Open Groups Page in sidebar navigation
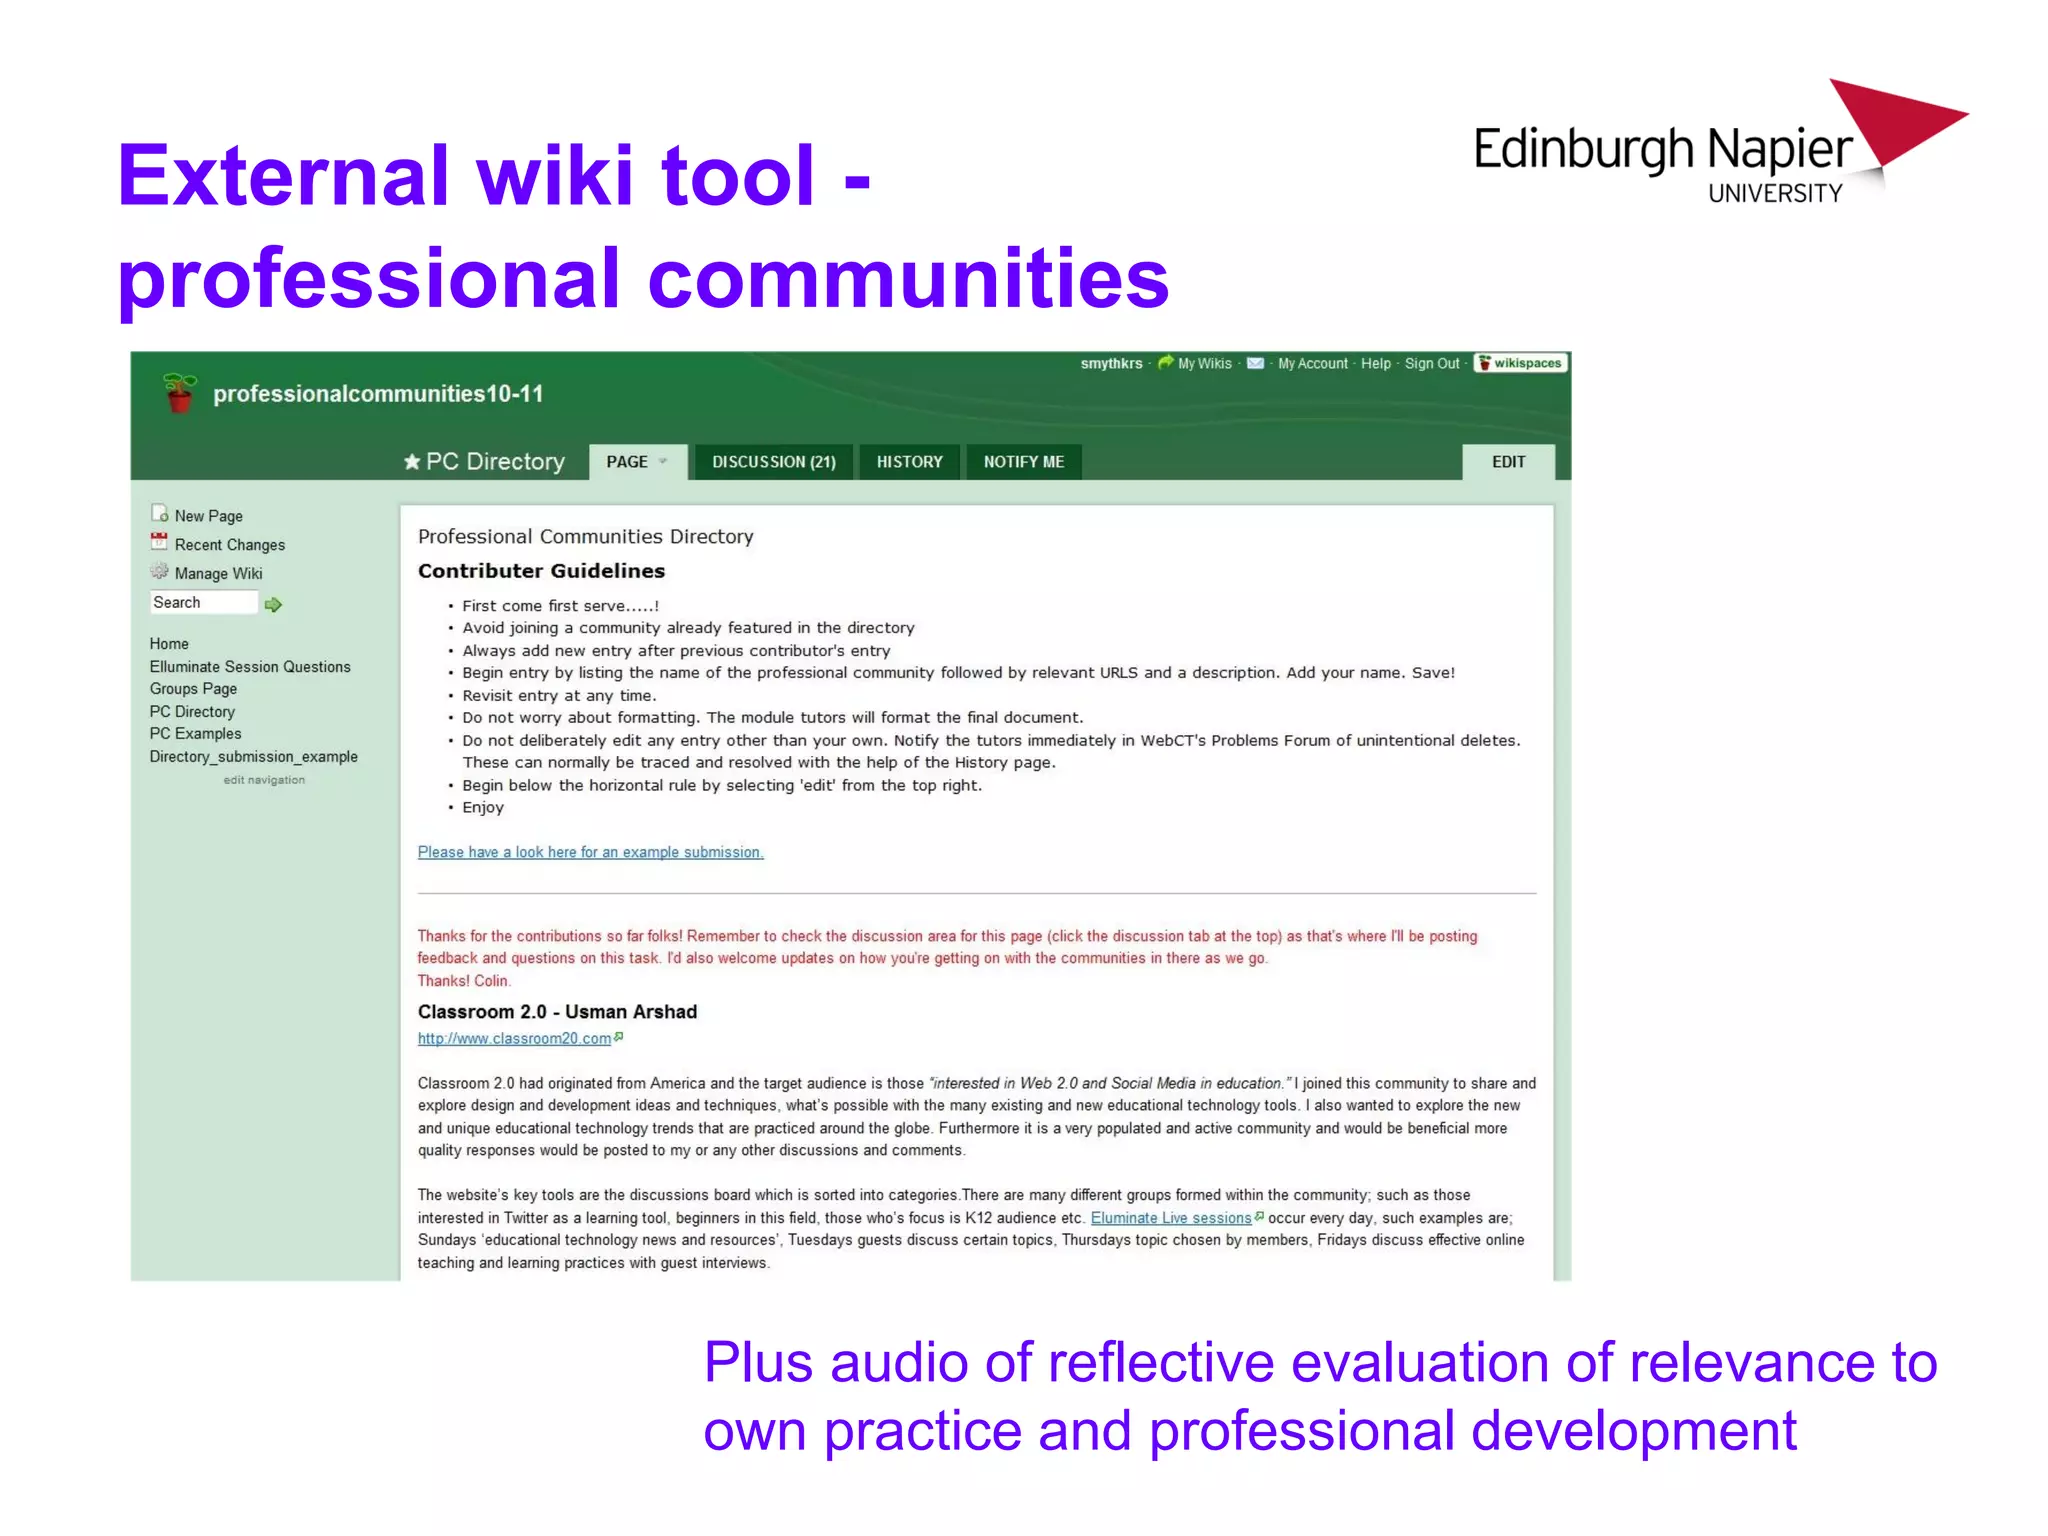This screenshot has height=1536, width=2048. click(x=193, y=689)
